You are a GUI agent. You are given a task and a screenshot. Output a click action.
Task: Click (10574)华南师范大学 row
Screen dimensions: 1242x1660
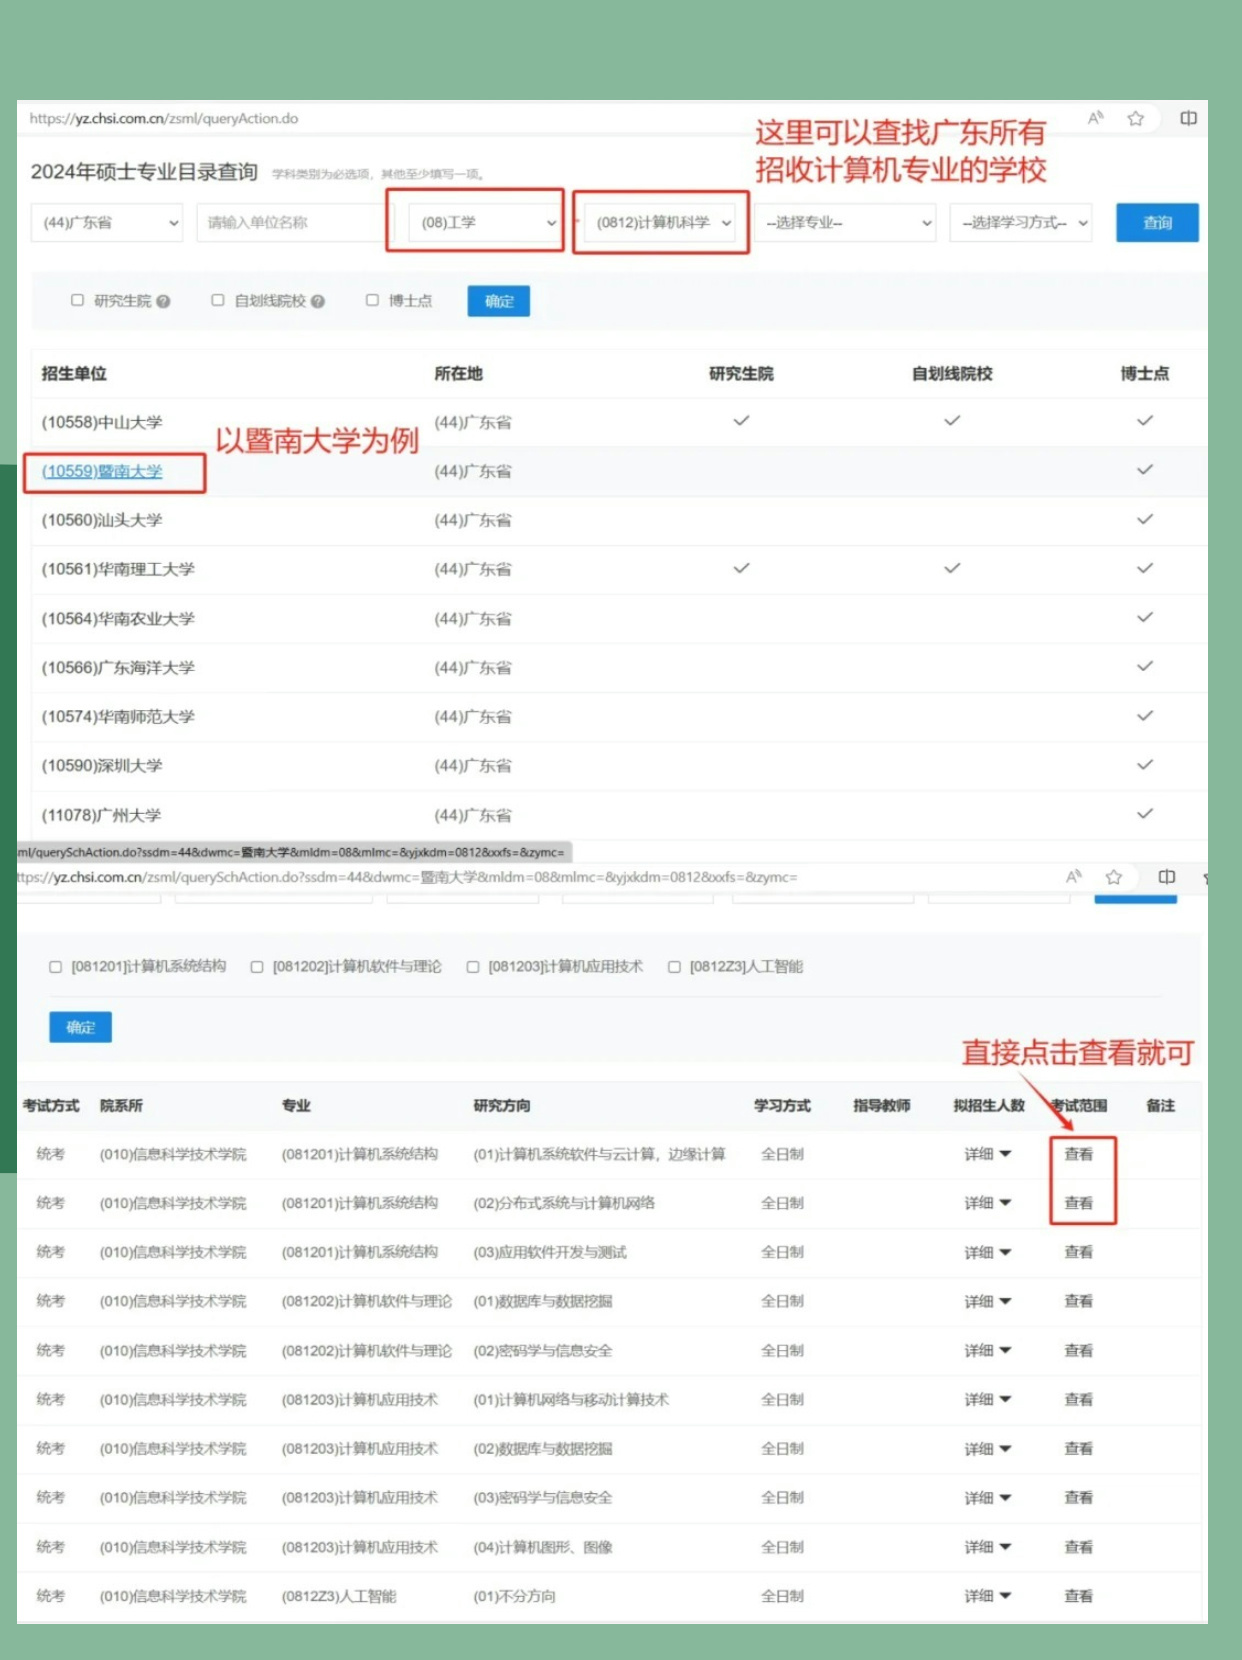(x=619, y=717)
